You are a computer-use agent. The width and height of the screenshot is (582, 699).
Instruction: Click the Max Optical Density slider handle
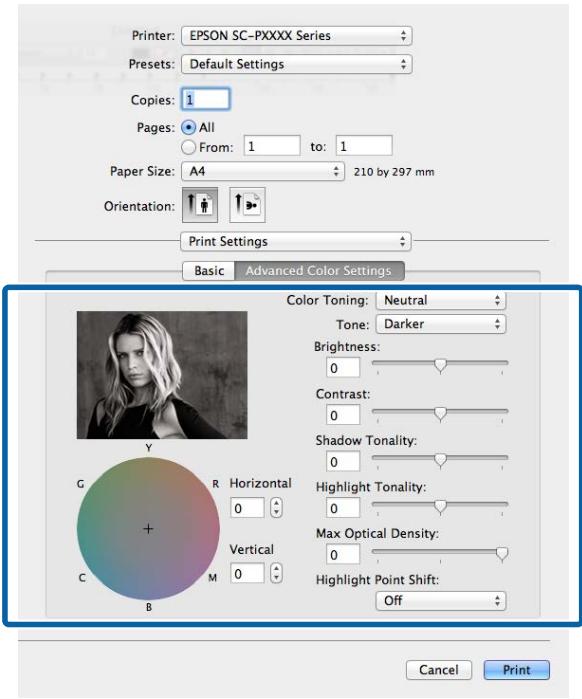pos(502,554)
